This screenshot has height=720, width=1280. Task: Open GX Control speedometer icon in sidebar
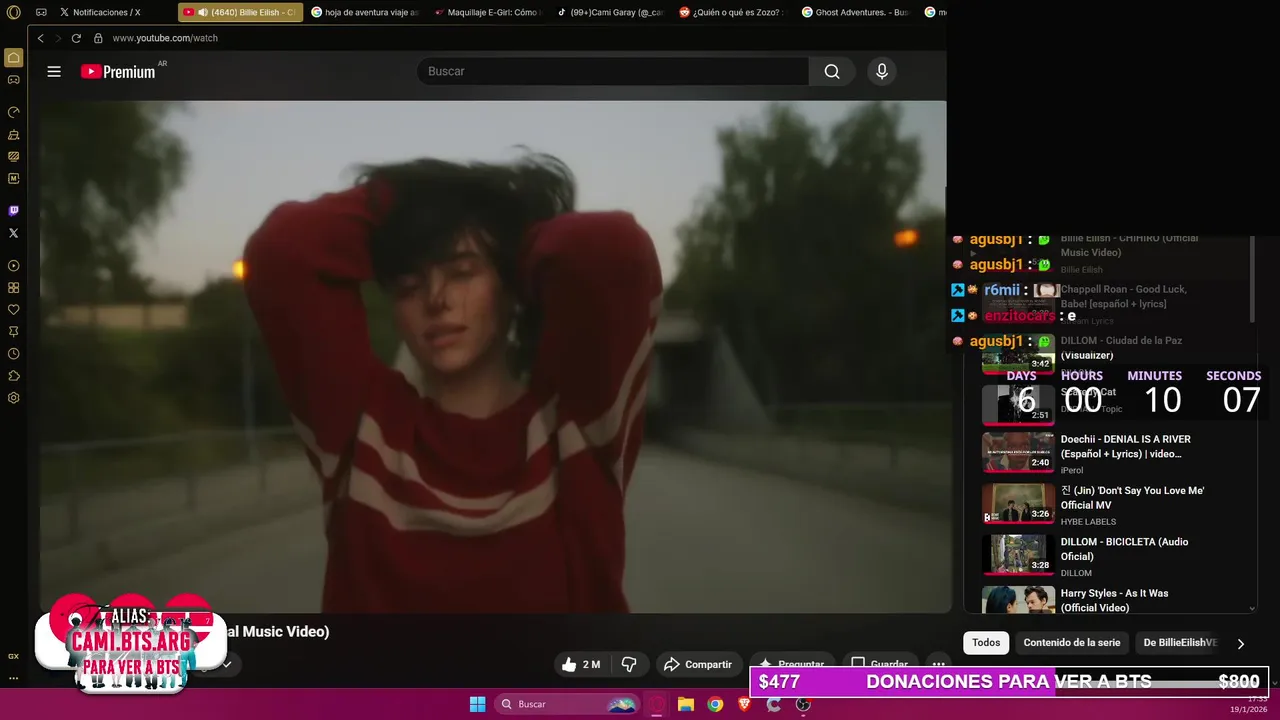click(x=13, y=112)
